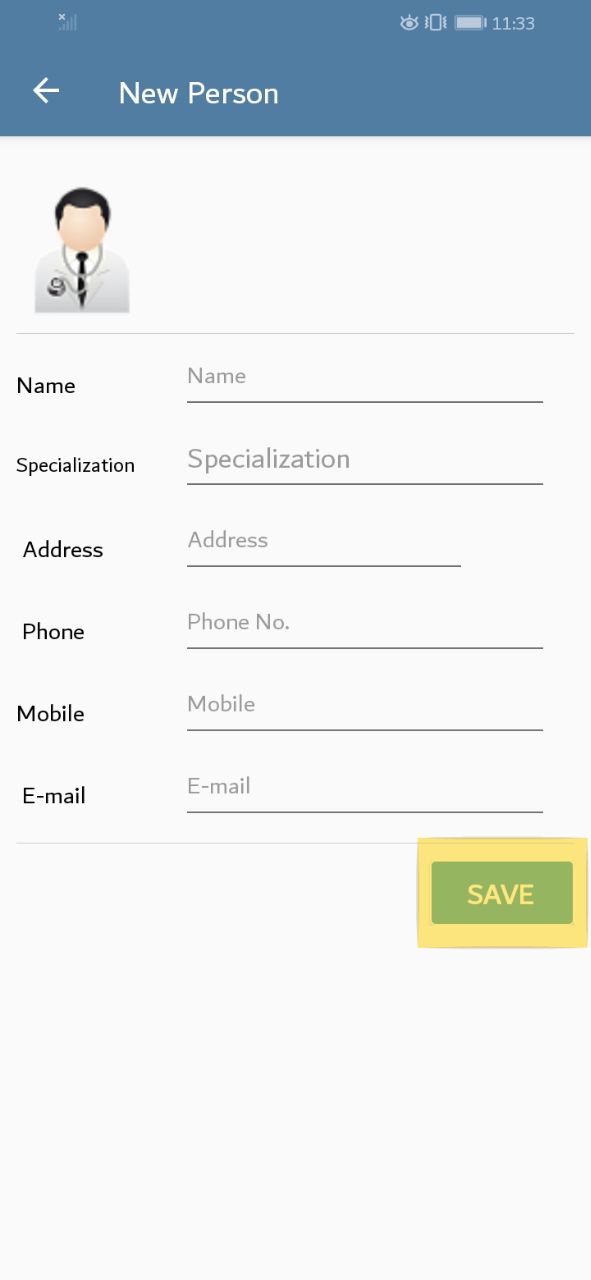The image size is (591, 1280).
Task: Click the E-mail input field
Action: 365,789
